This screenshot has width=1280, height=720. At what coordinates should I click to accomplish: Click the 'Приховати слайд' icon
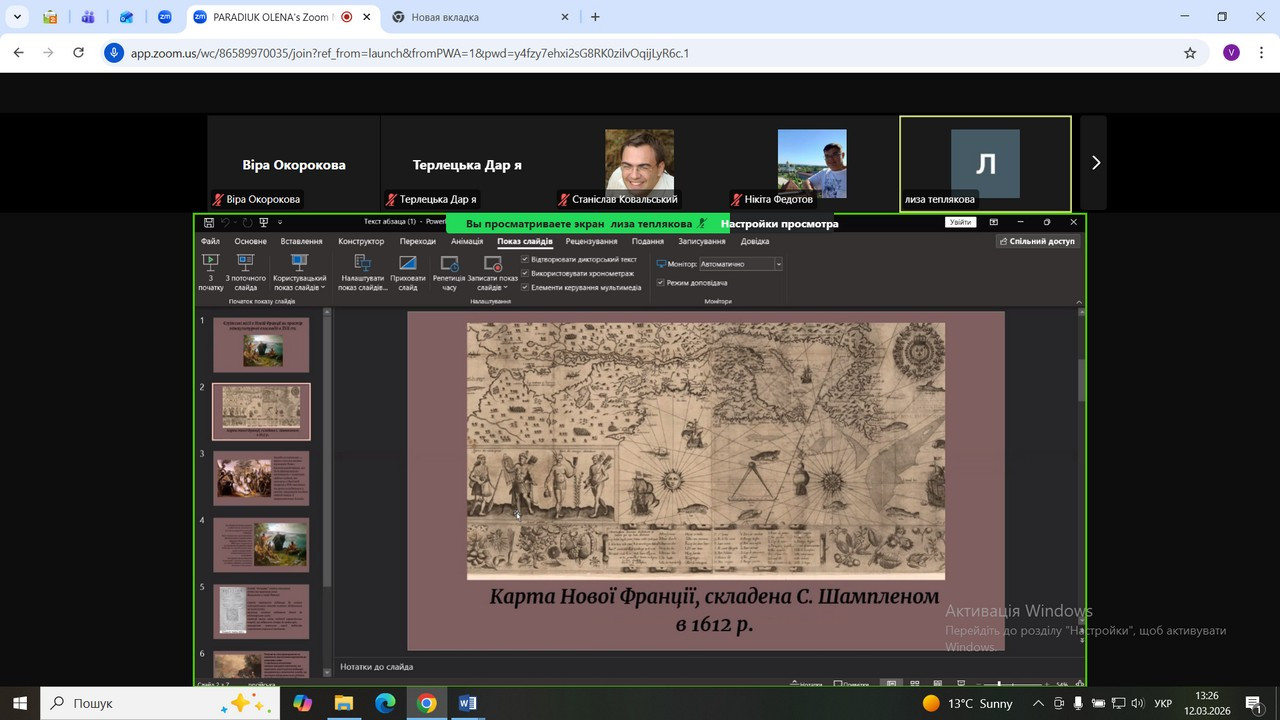pyautogui.click(x=407, y=264)
